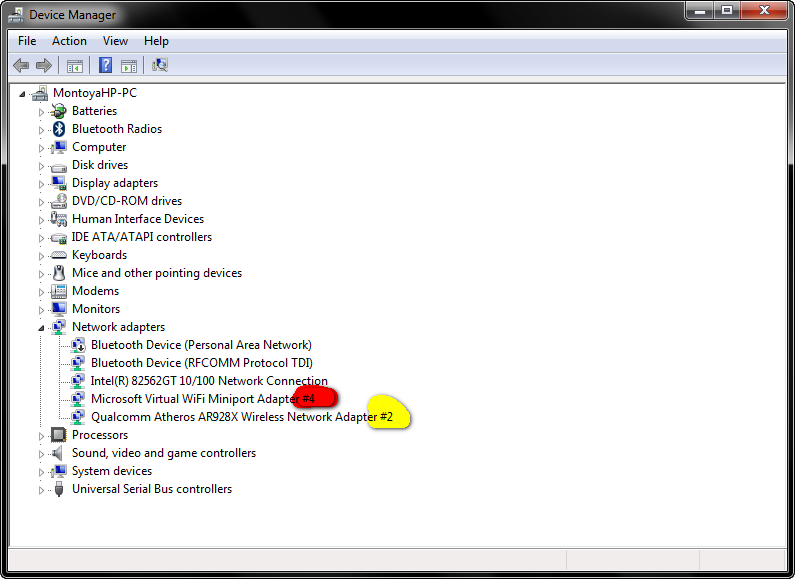Click the Forward arrow toolbar icon

pos(44,65)
